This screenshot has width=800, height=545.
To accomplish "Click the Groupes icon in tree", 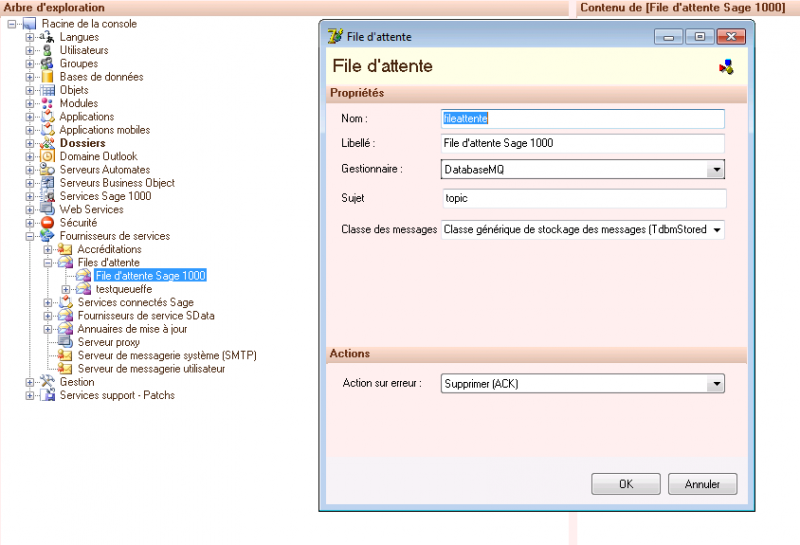I will (47, 63).
